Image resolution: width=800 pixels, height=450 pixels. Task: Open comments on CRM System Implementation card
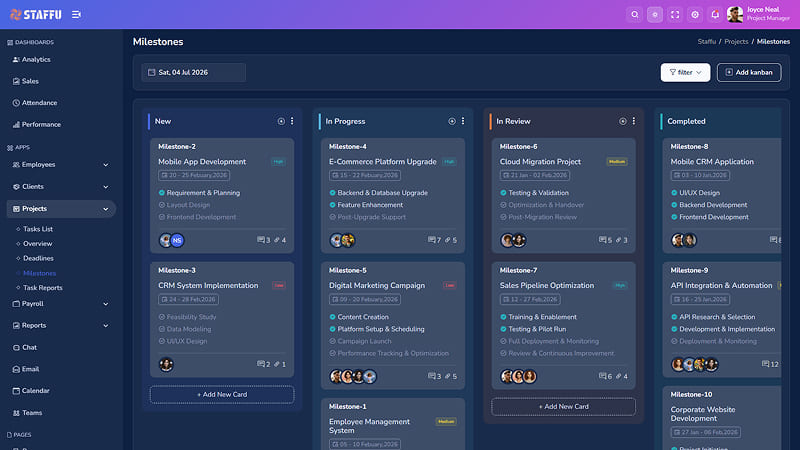point(264,364)
